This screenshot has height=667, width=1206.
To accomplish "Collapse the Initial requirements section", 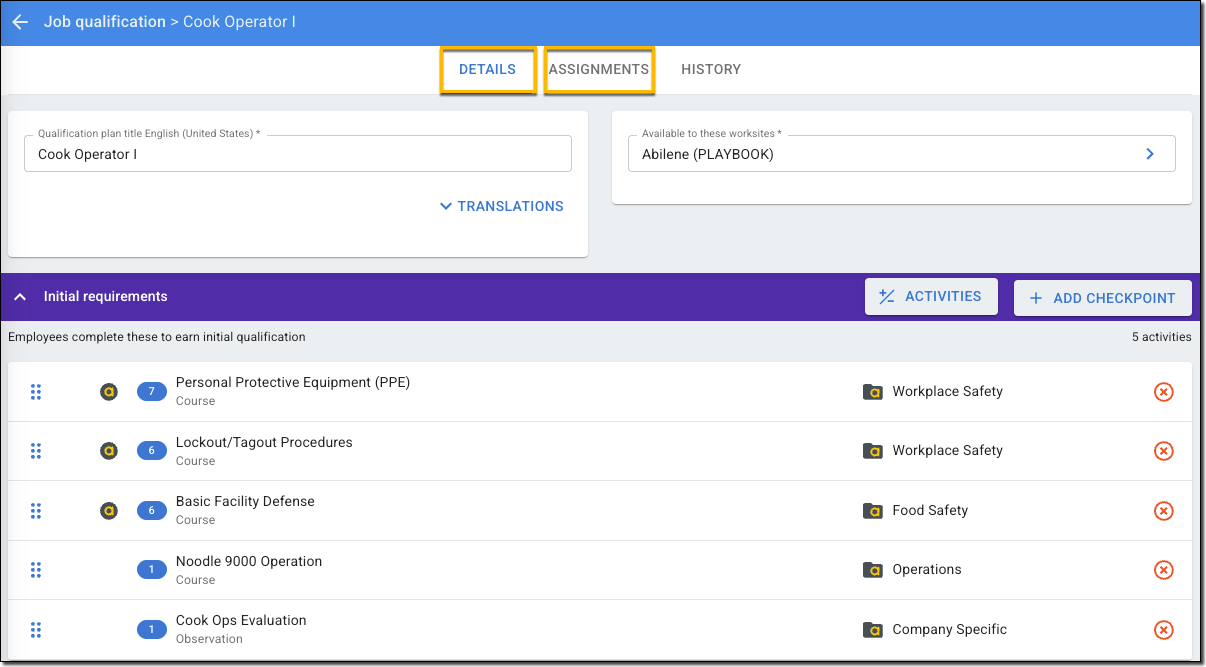I will coord(20,297).
